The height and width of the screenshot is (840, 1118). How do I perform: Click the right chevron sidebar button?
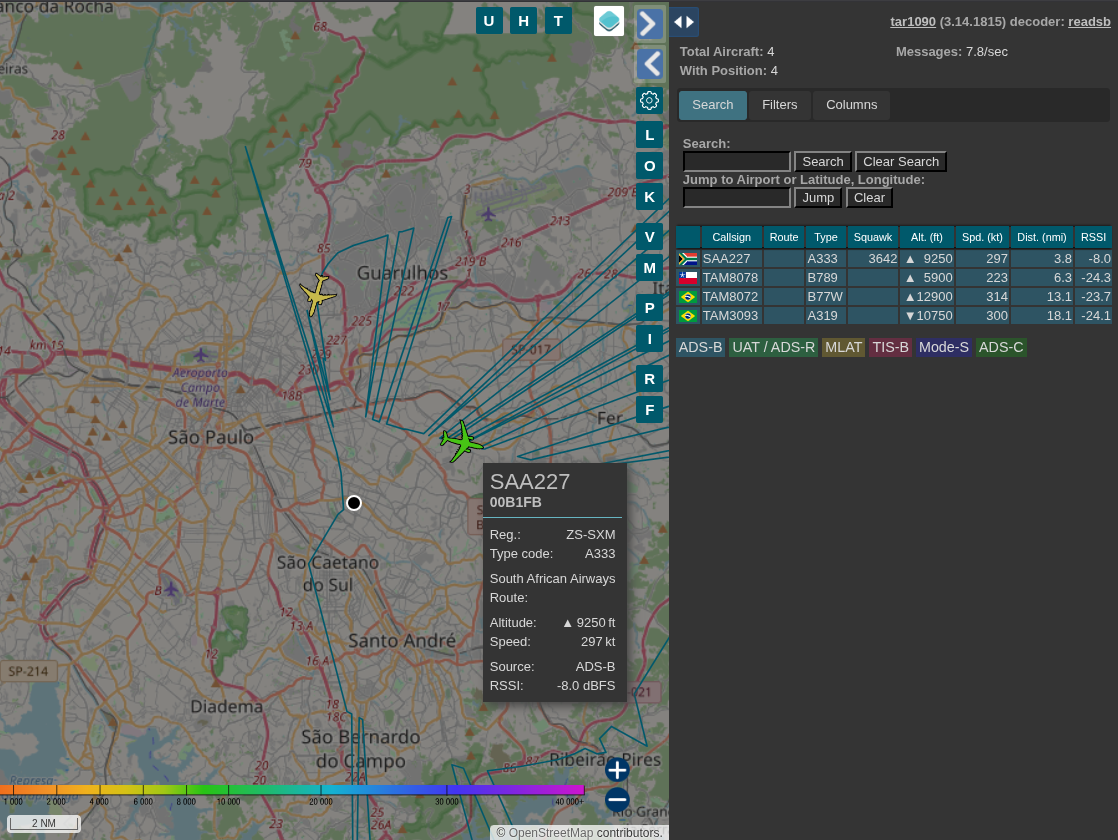(649, 24)
